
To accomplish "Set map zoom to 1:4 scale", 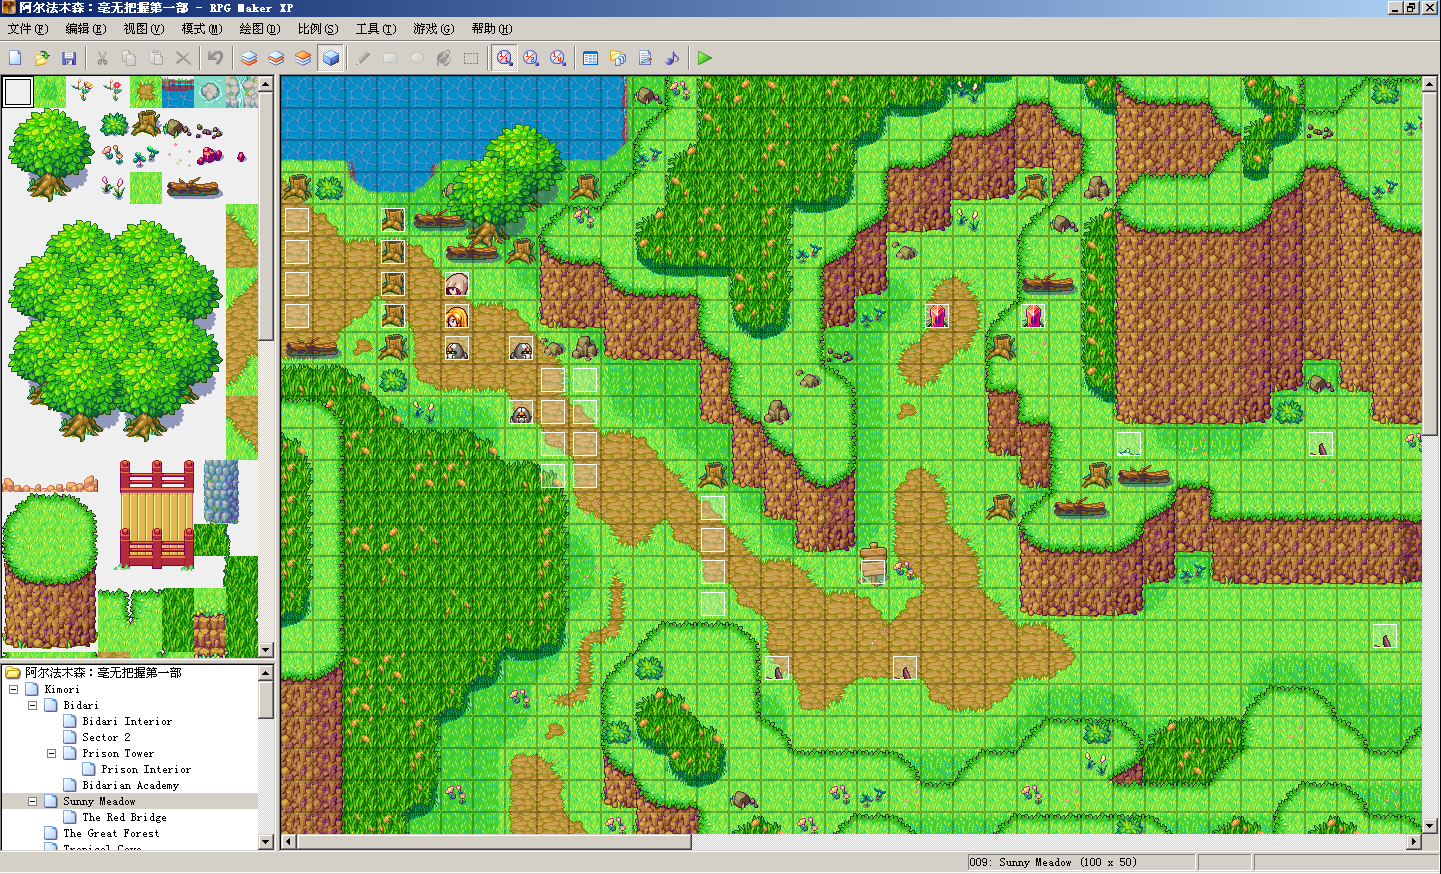I will click(558, 58).
